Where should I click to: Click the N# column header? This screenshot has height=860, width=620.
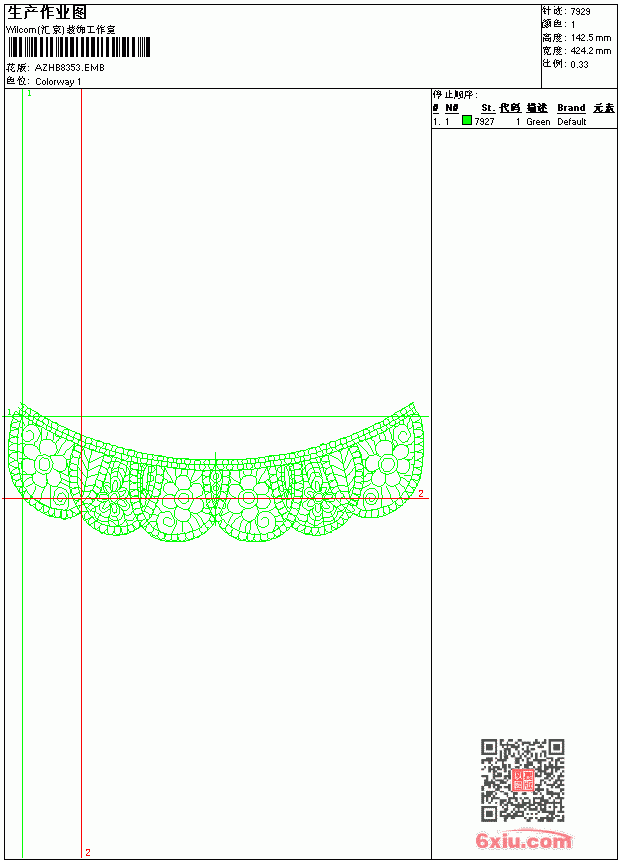[452, 108]
